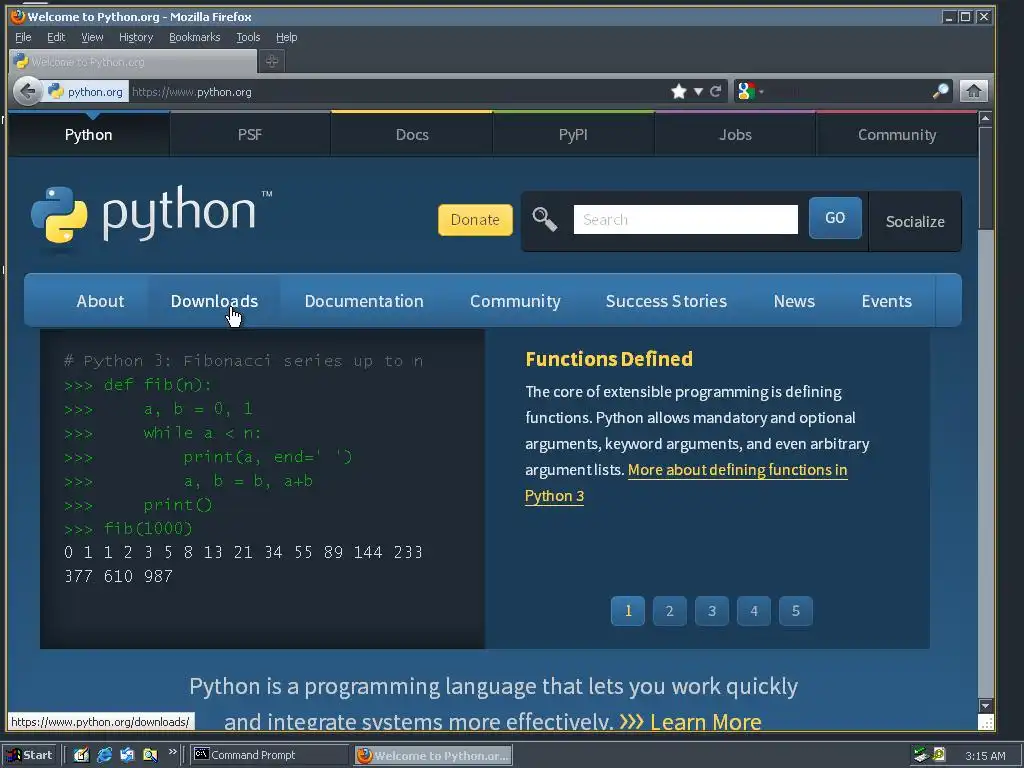
Task: Open the bookmarks dropdown arrow next to star
Action: [698, 91]
